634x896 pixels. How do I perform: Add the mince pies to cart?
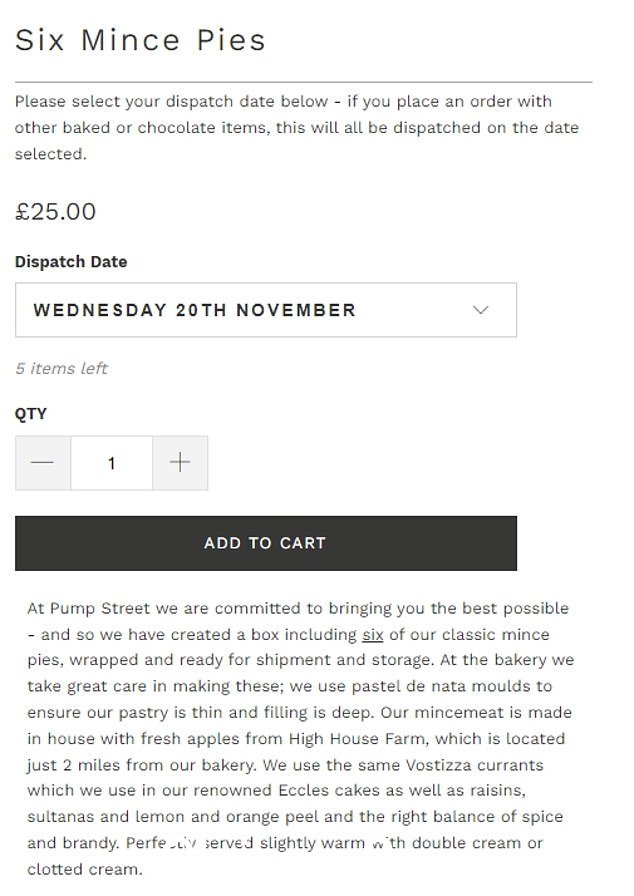[x=266, y=543]
